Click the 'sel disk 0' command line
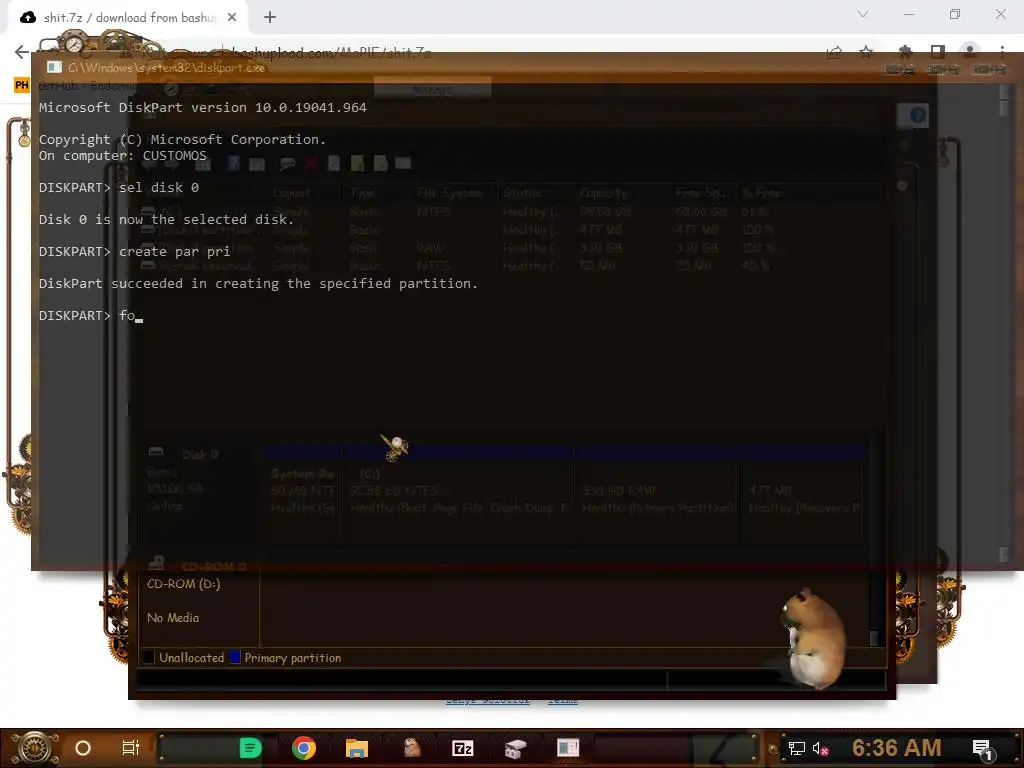 point(119,187)
